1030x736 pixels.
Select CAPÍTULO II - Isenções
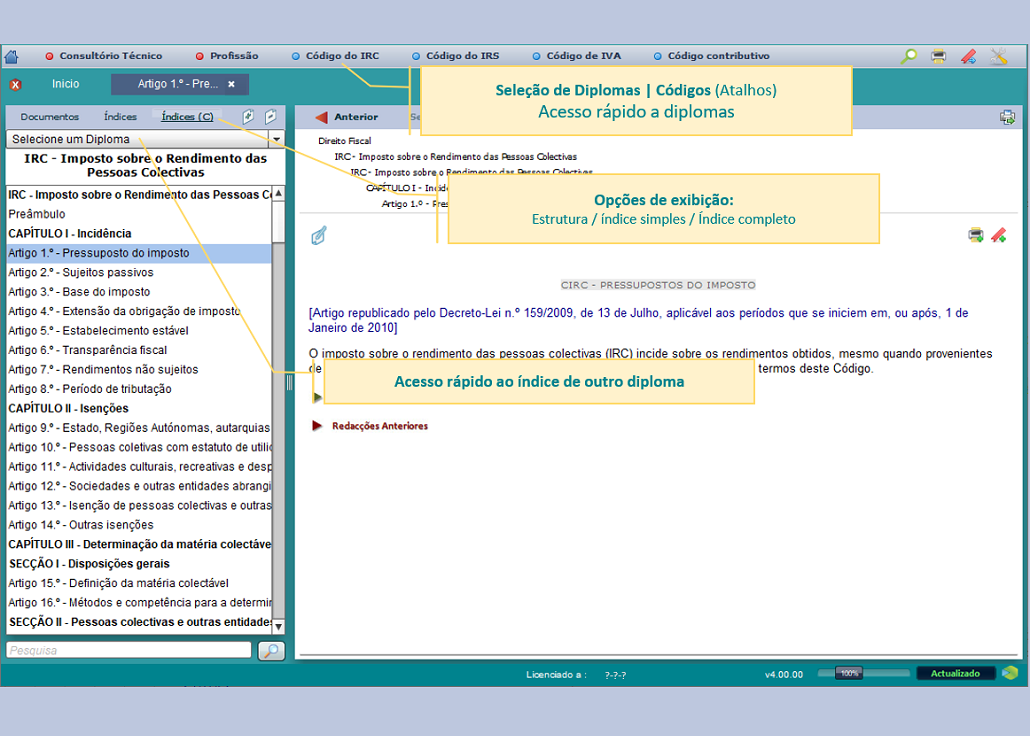coord(139,409)
